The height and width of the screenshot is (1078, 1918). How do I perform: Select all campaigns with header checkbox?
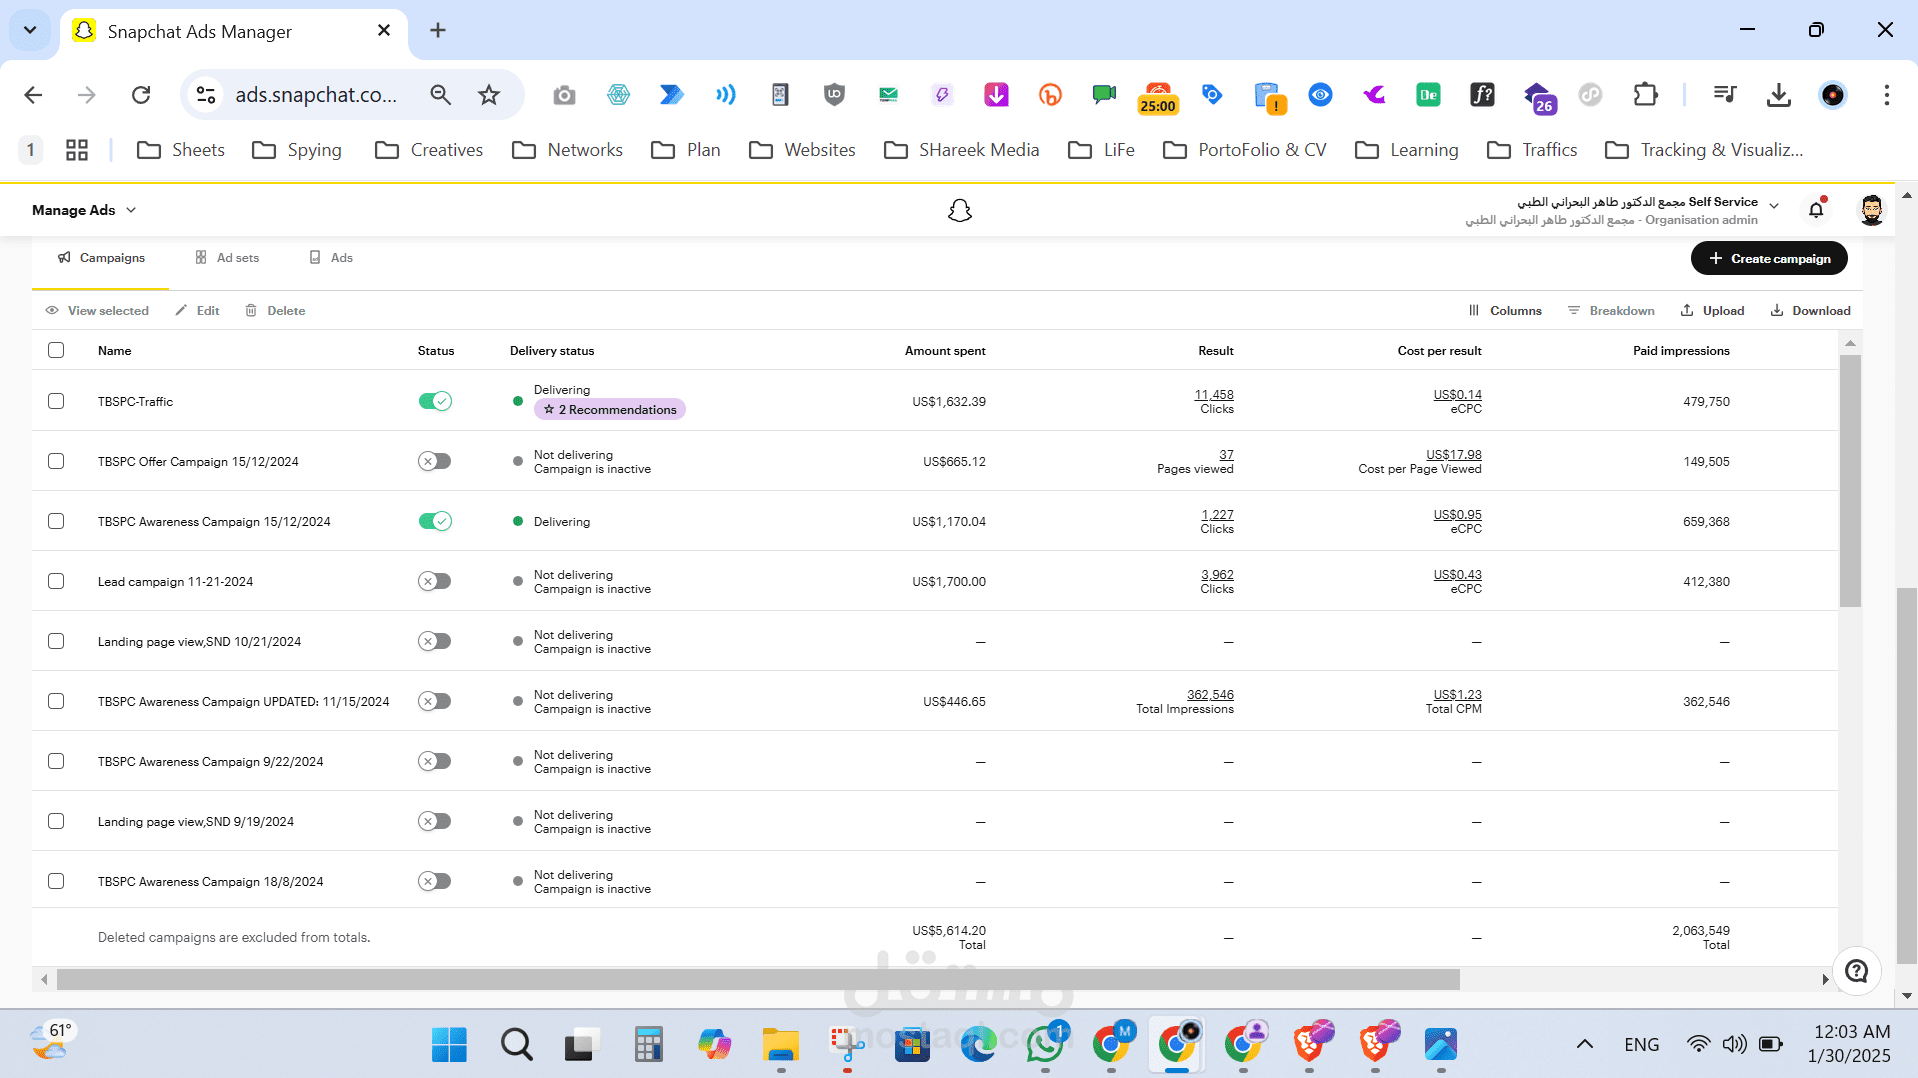[56, 351]
